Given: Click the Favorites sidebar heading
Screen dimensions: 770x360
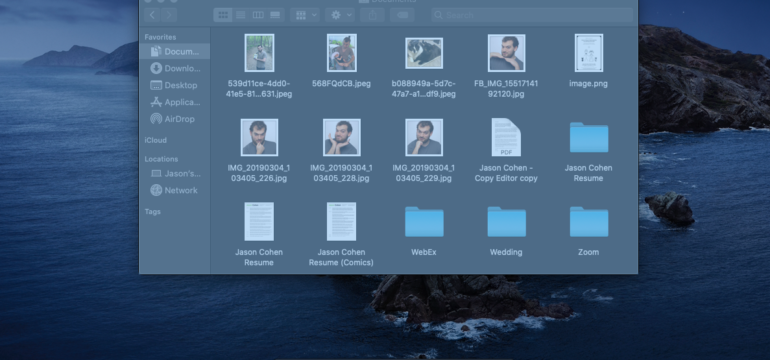Looking at the screenshot, I should coord(160,37).
